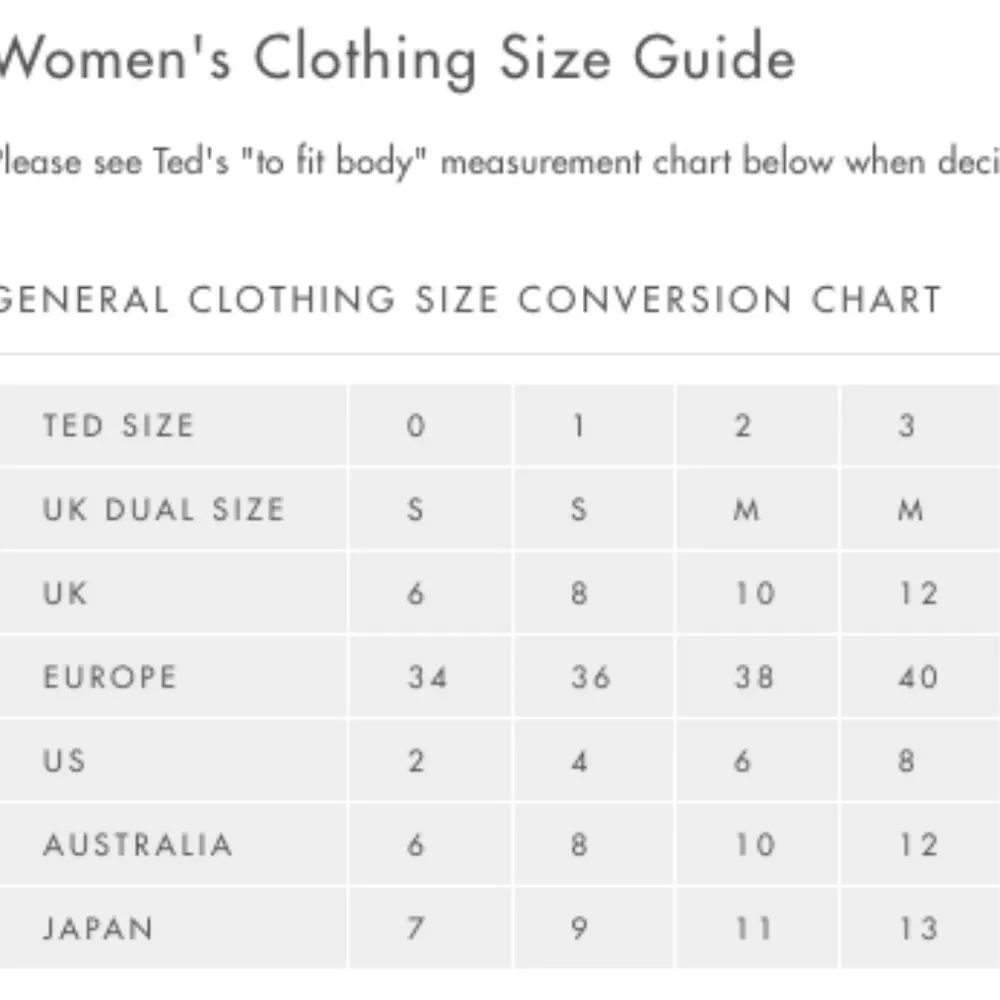
Task: Click the Australia size 8 cell
Action: point(579,845)
